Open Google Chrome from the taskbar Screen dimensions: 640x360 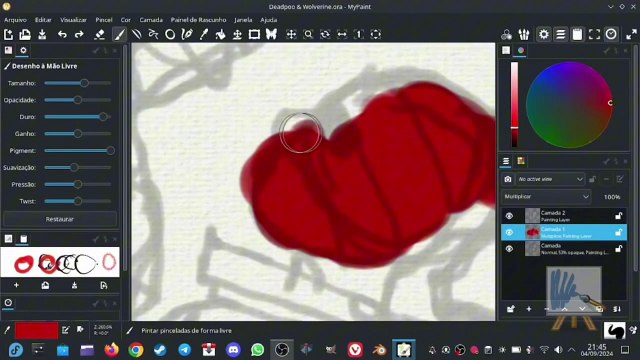pyautogui.click(x=136, y=350)
